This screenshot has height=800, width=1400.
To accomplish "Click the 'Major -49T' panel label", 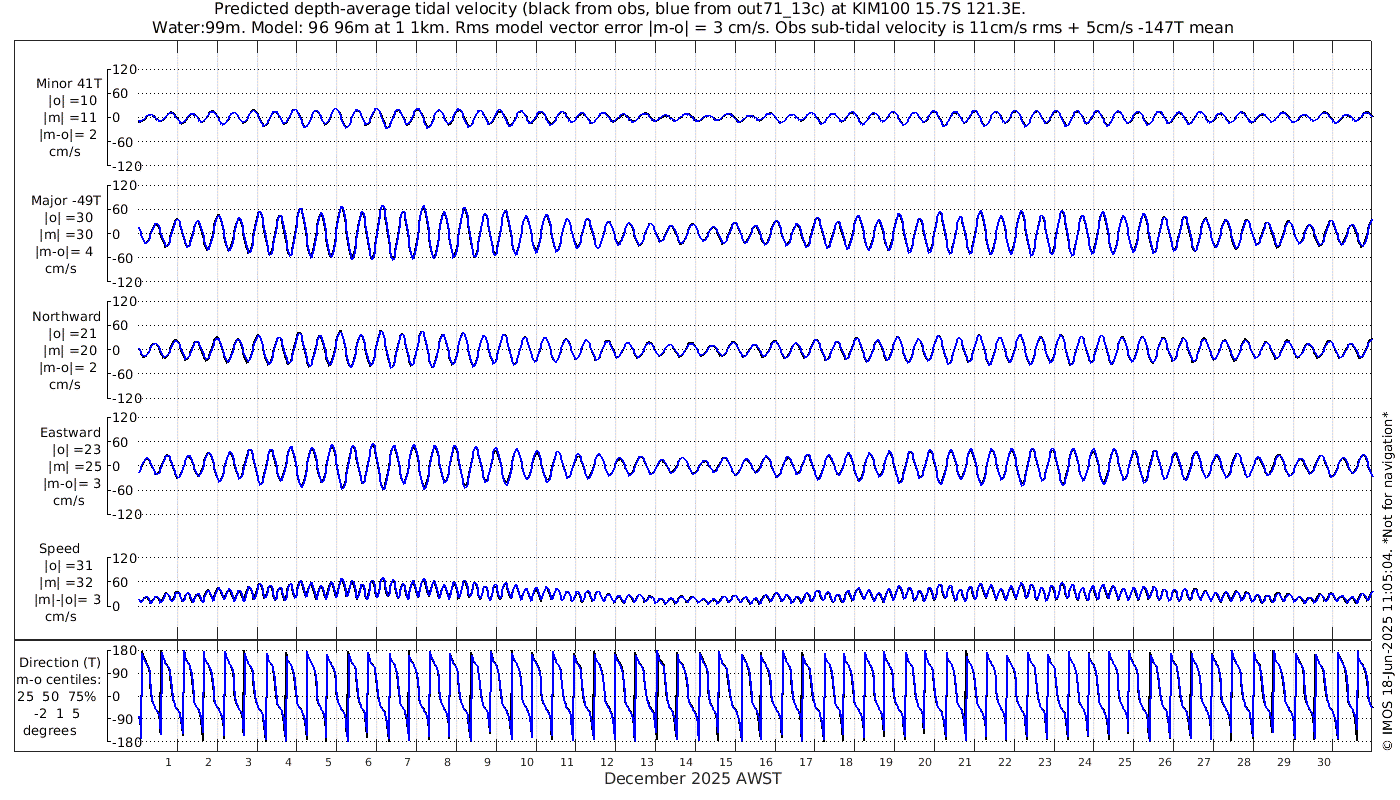I will click(66, 200).
